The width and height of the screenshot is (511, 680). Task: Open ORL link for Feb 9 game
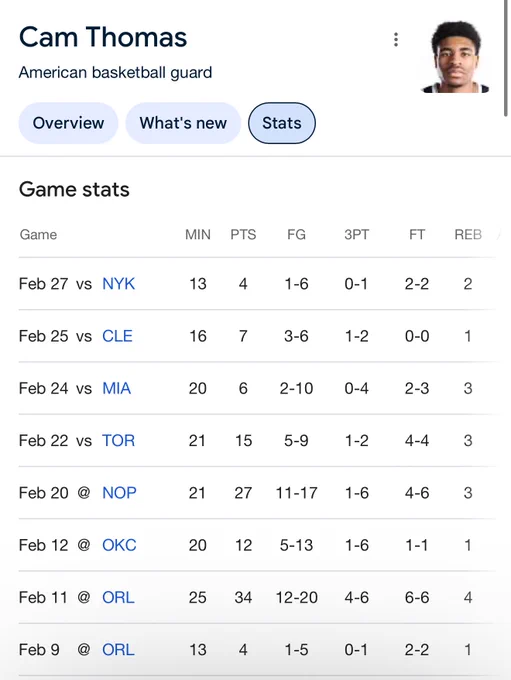click(118, 650)
